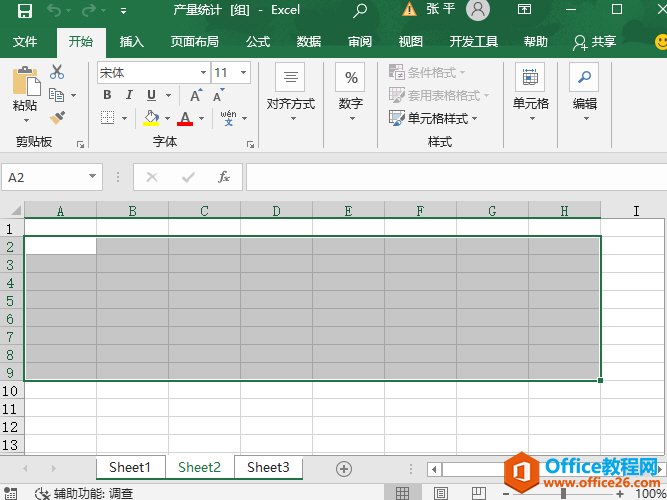Open the 字体 dialog launcher
Viewport: 667px width, 500px height.
[x=250, y=145]
